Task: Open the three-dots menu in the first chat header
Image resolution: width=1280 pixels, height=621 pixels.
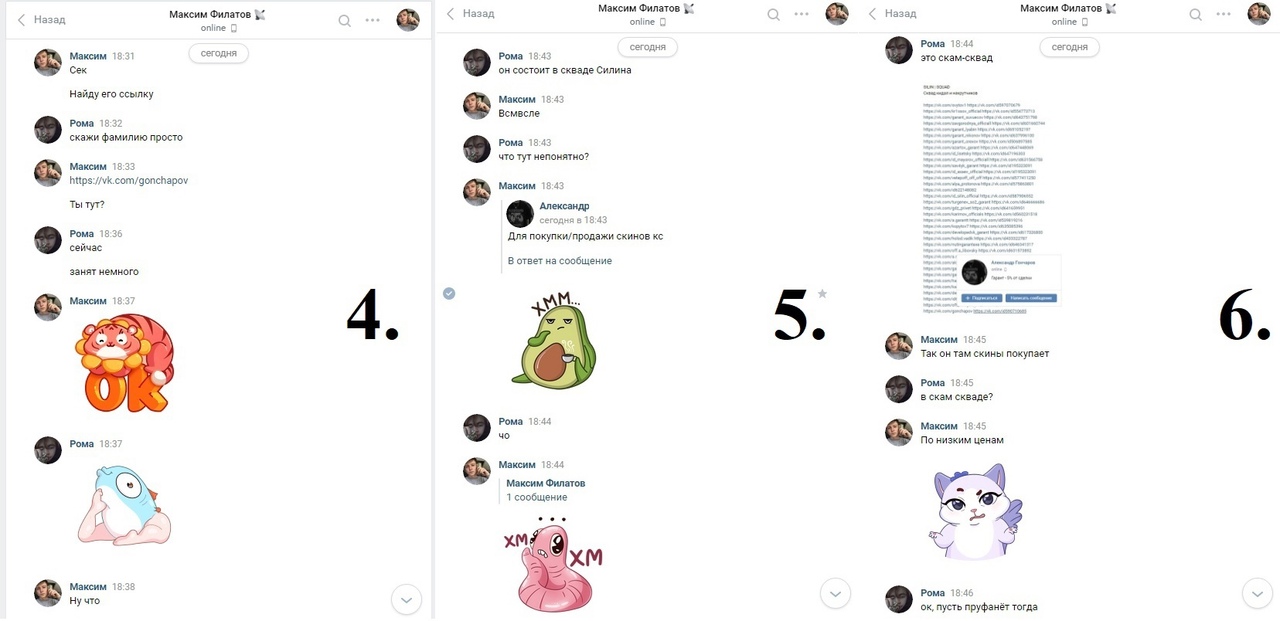Action: point(373,20)
